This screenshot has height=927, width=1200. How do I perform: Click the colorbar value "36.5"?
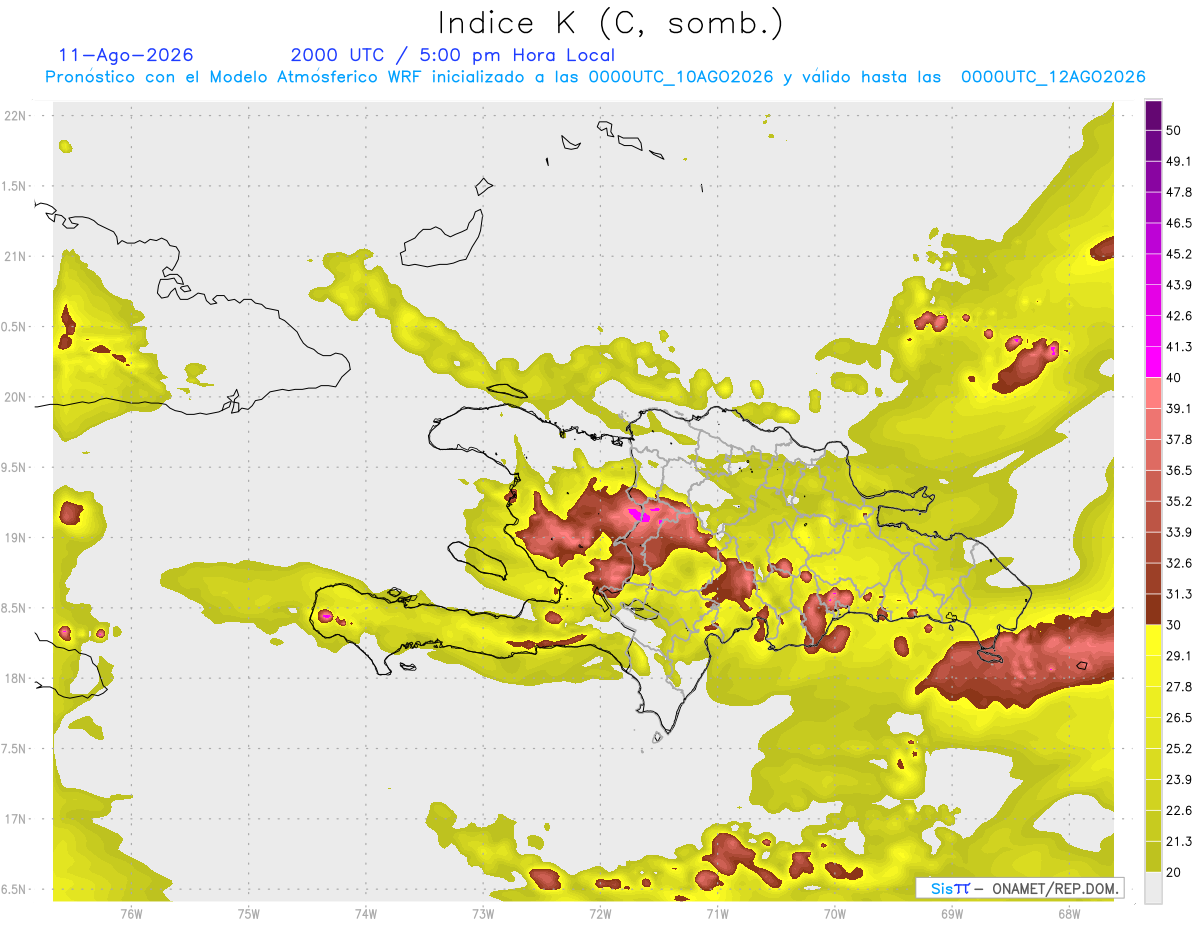1179,470
